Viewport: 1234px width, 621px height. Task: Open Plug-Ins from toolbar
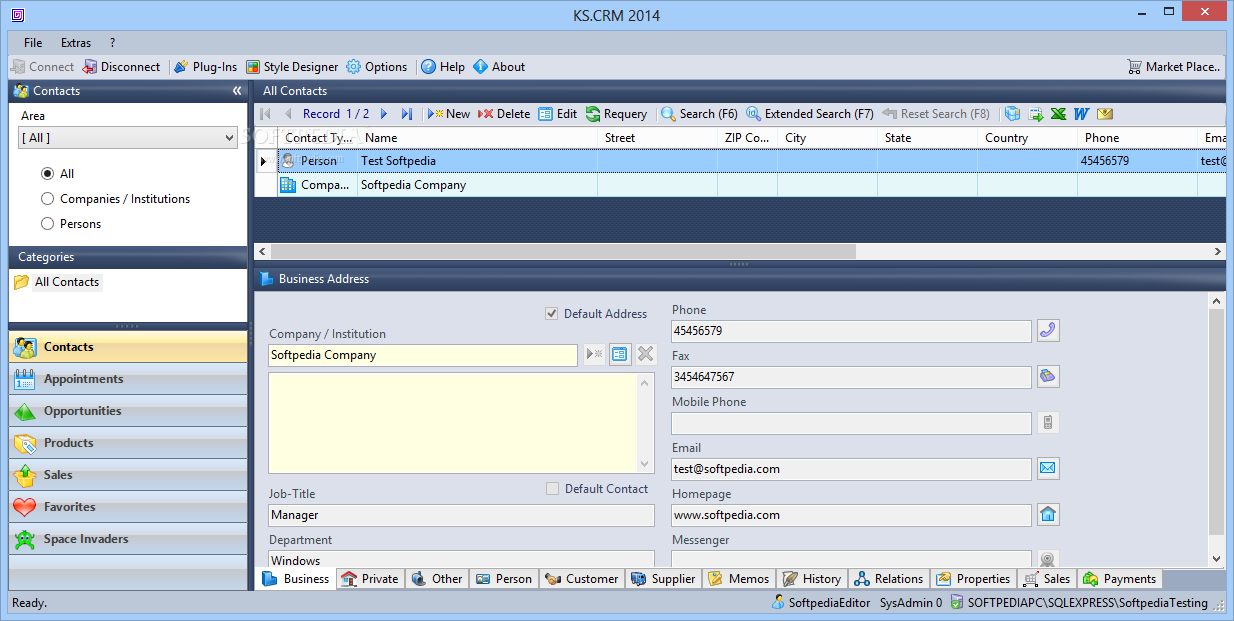(x=206, y=67)
